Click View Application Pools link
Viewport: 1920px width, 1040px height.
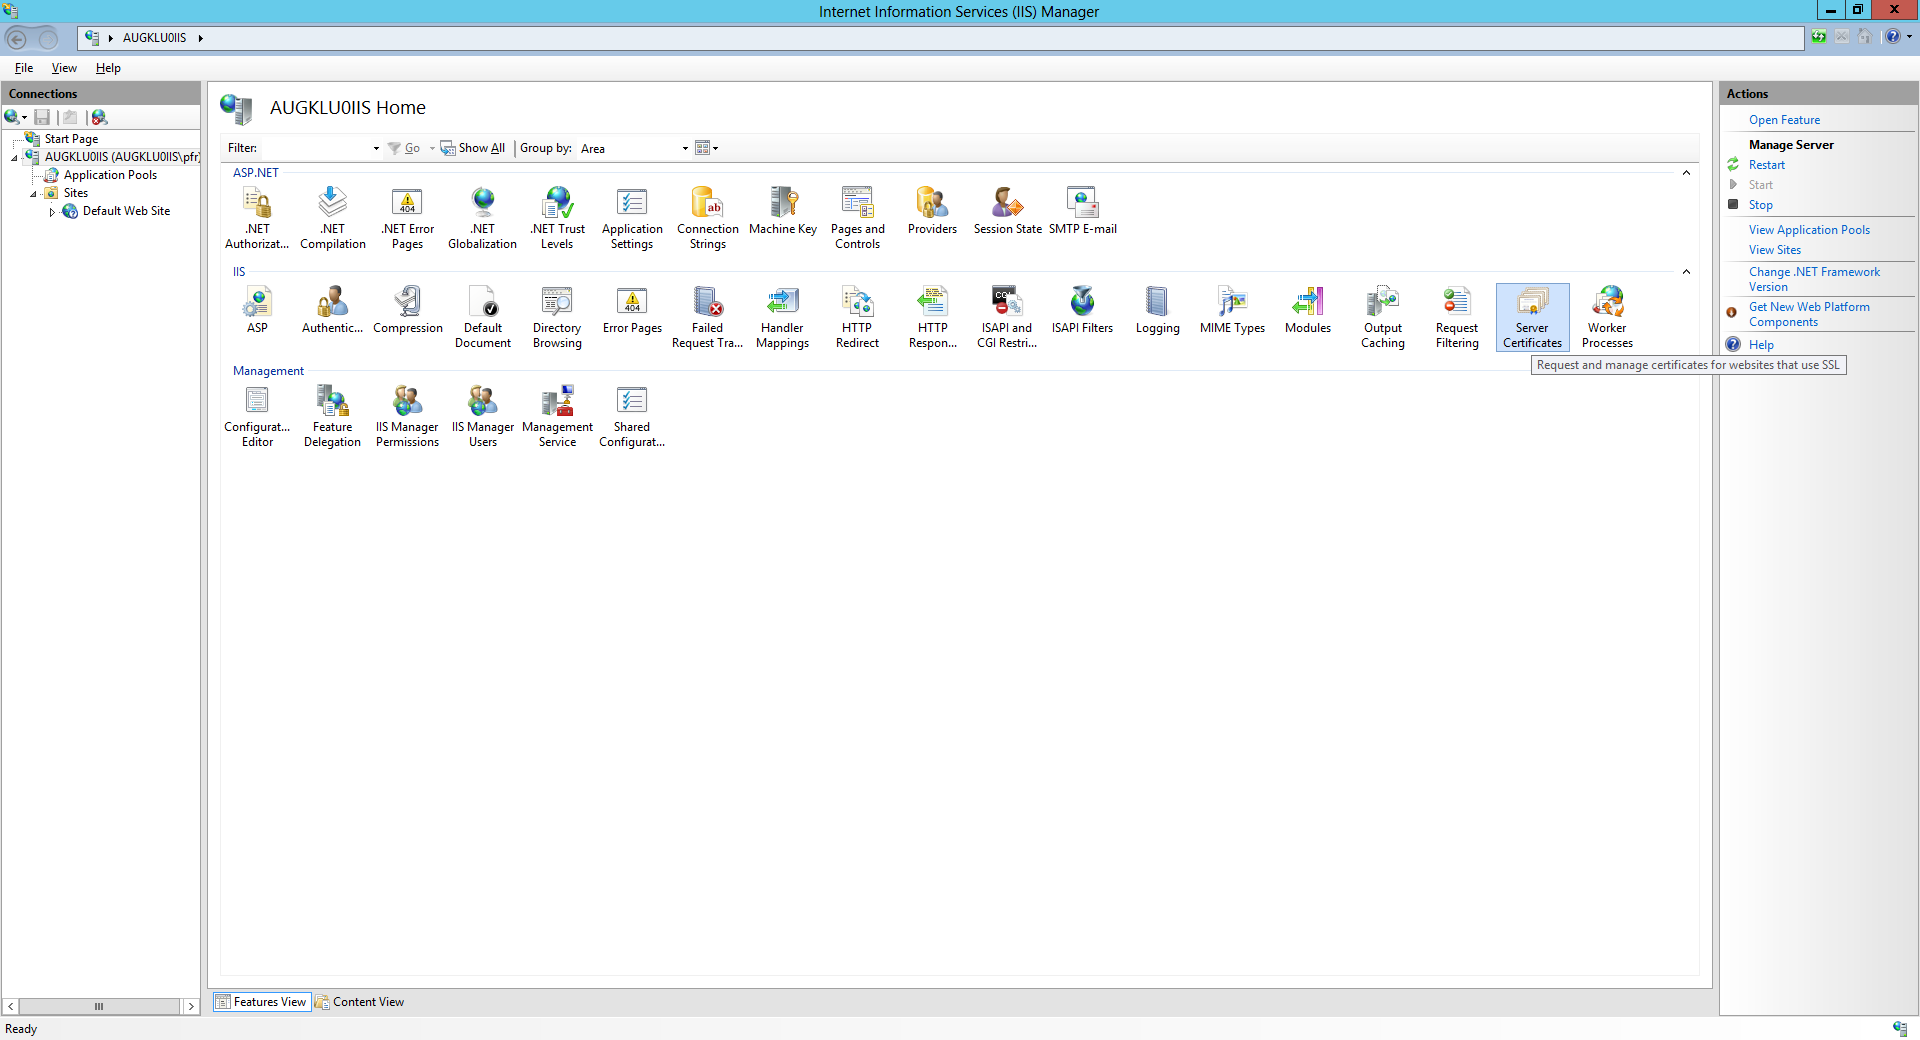pos(1808,230)
